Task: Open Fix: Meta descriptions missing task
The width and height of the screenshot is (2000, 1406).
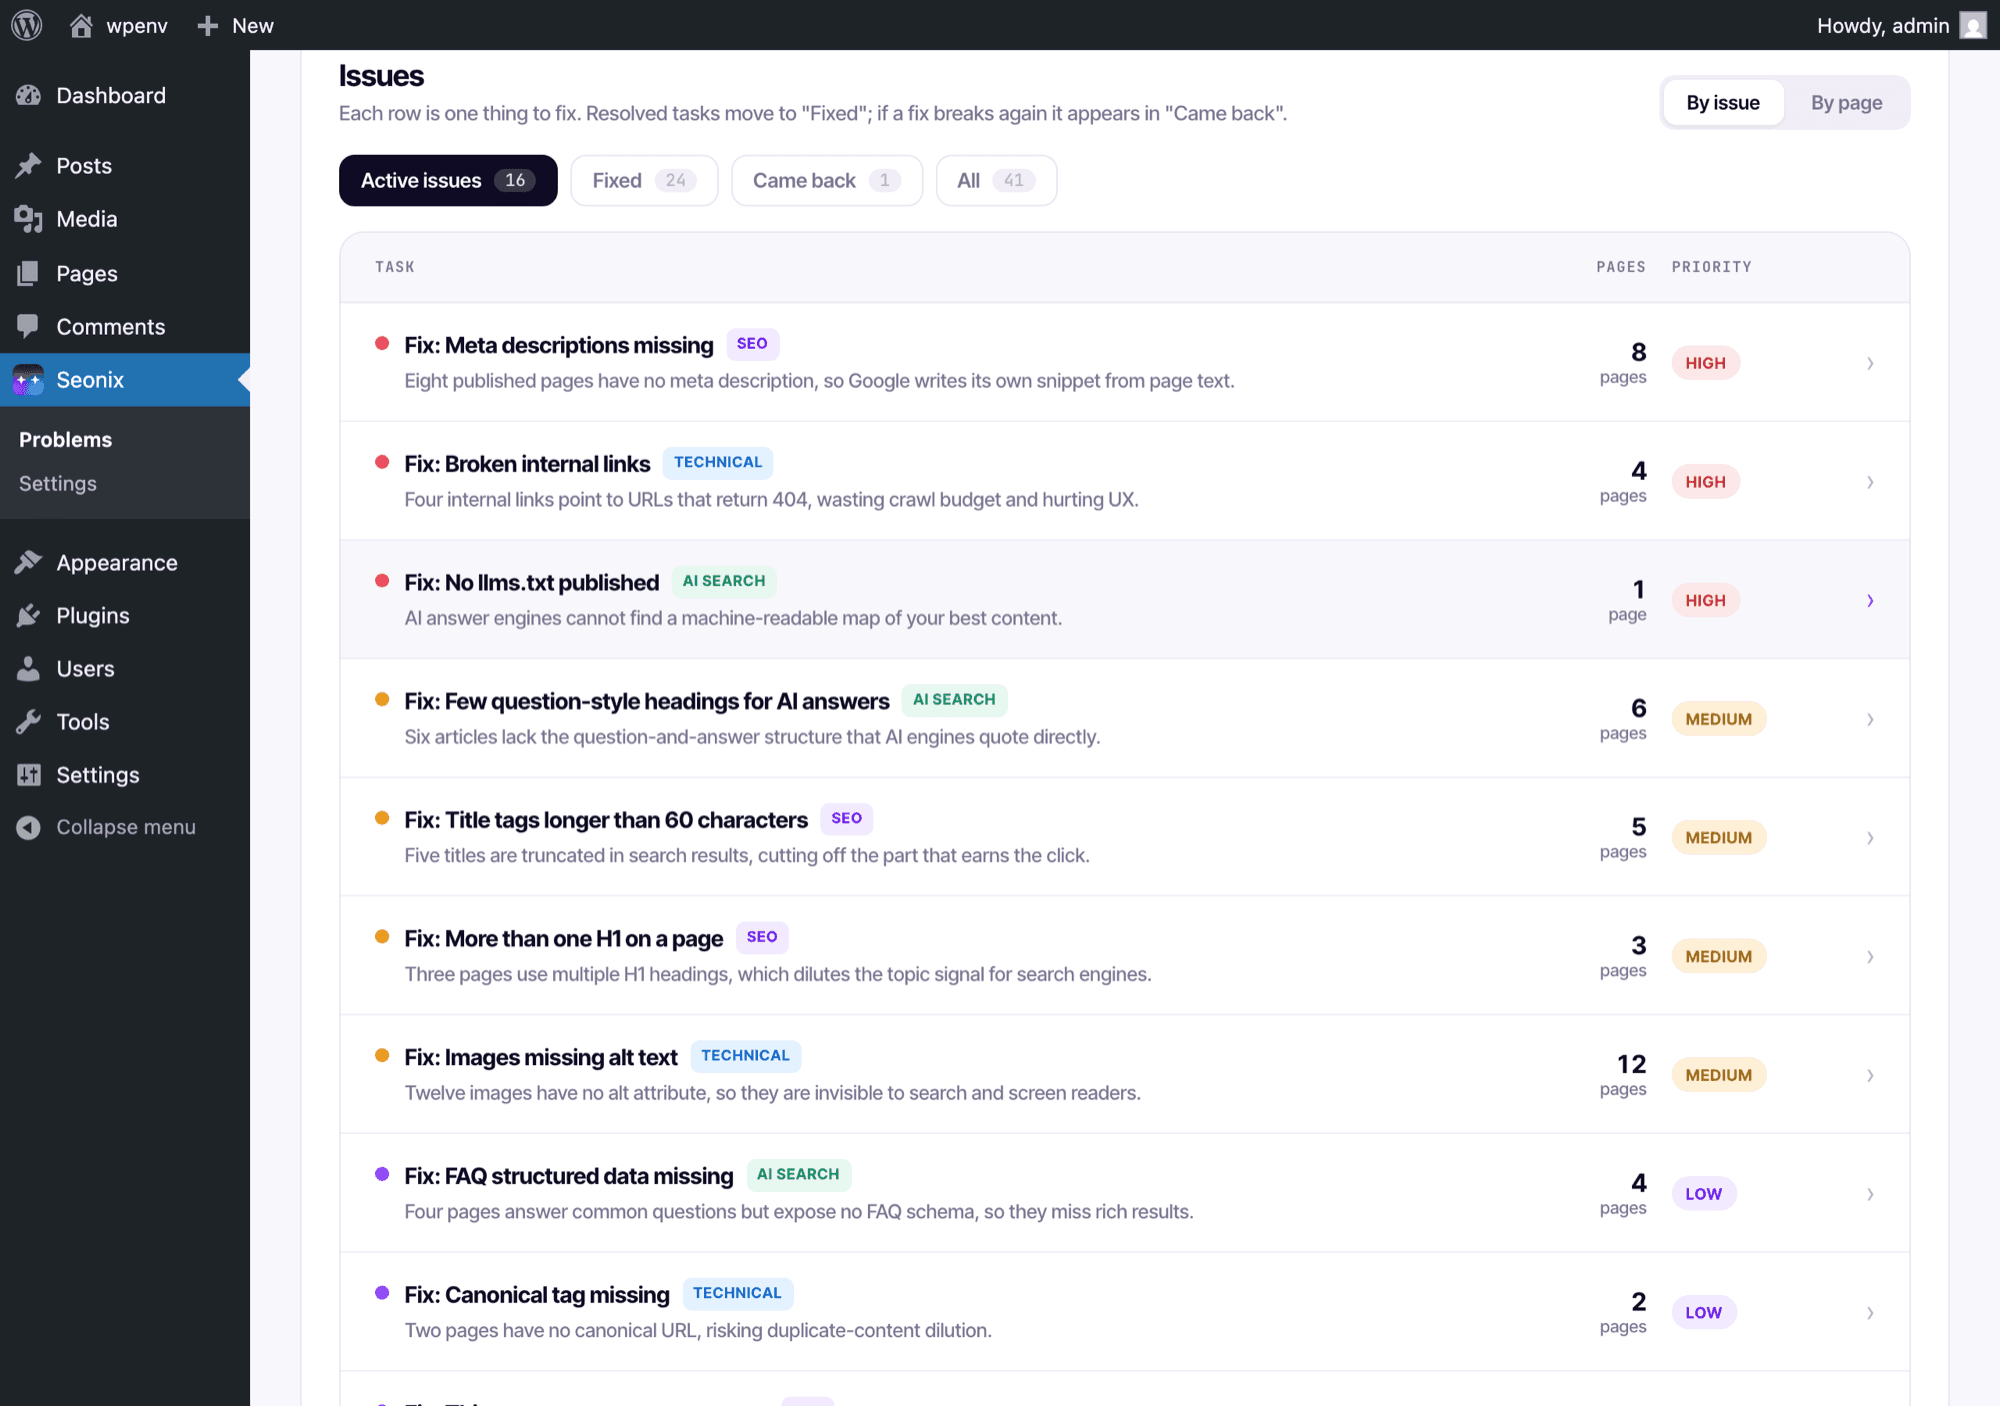Action: coord(558,345)
